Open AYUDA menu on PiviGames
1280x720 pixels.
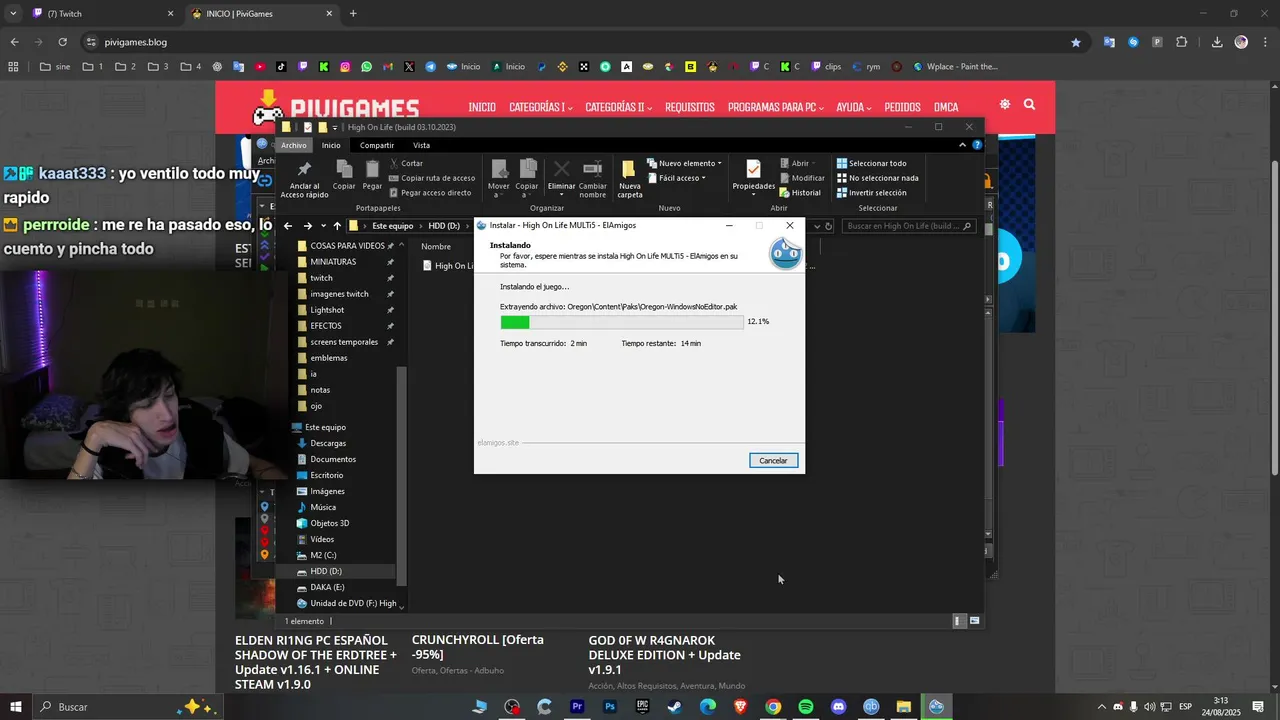pyautogui.click(x=853, y=107)
